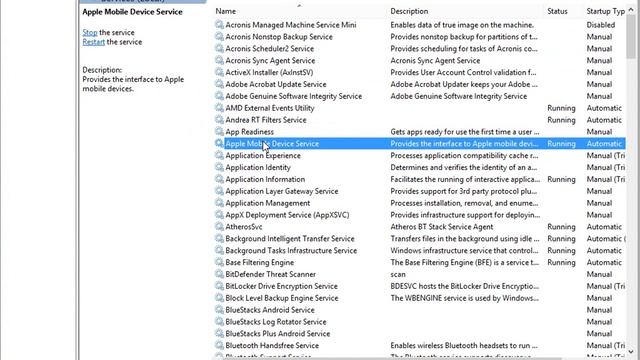Image resolution: width=640 pixels, height=360 pixels.
Task: Click the Automatic startup type for AtherosSvc
Action: coord(604,227)
